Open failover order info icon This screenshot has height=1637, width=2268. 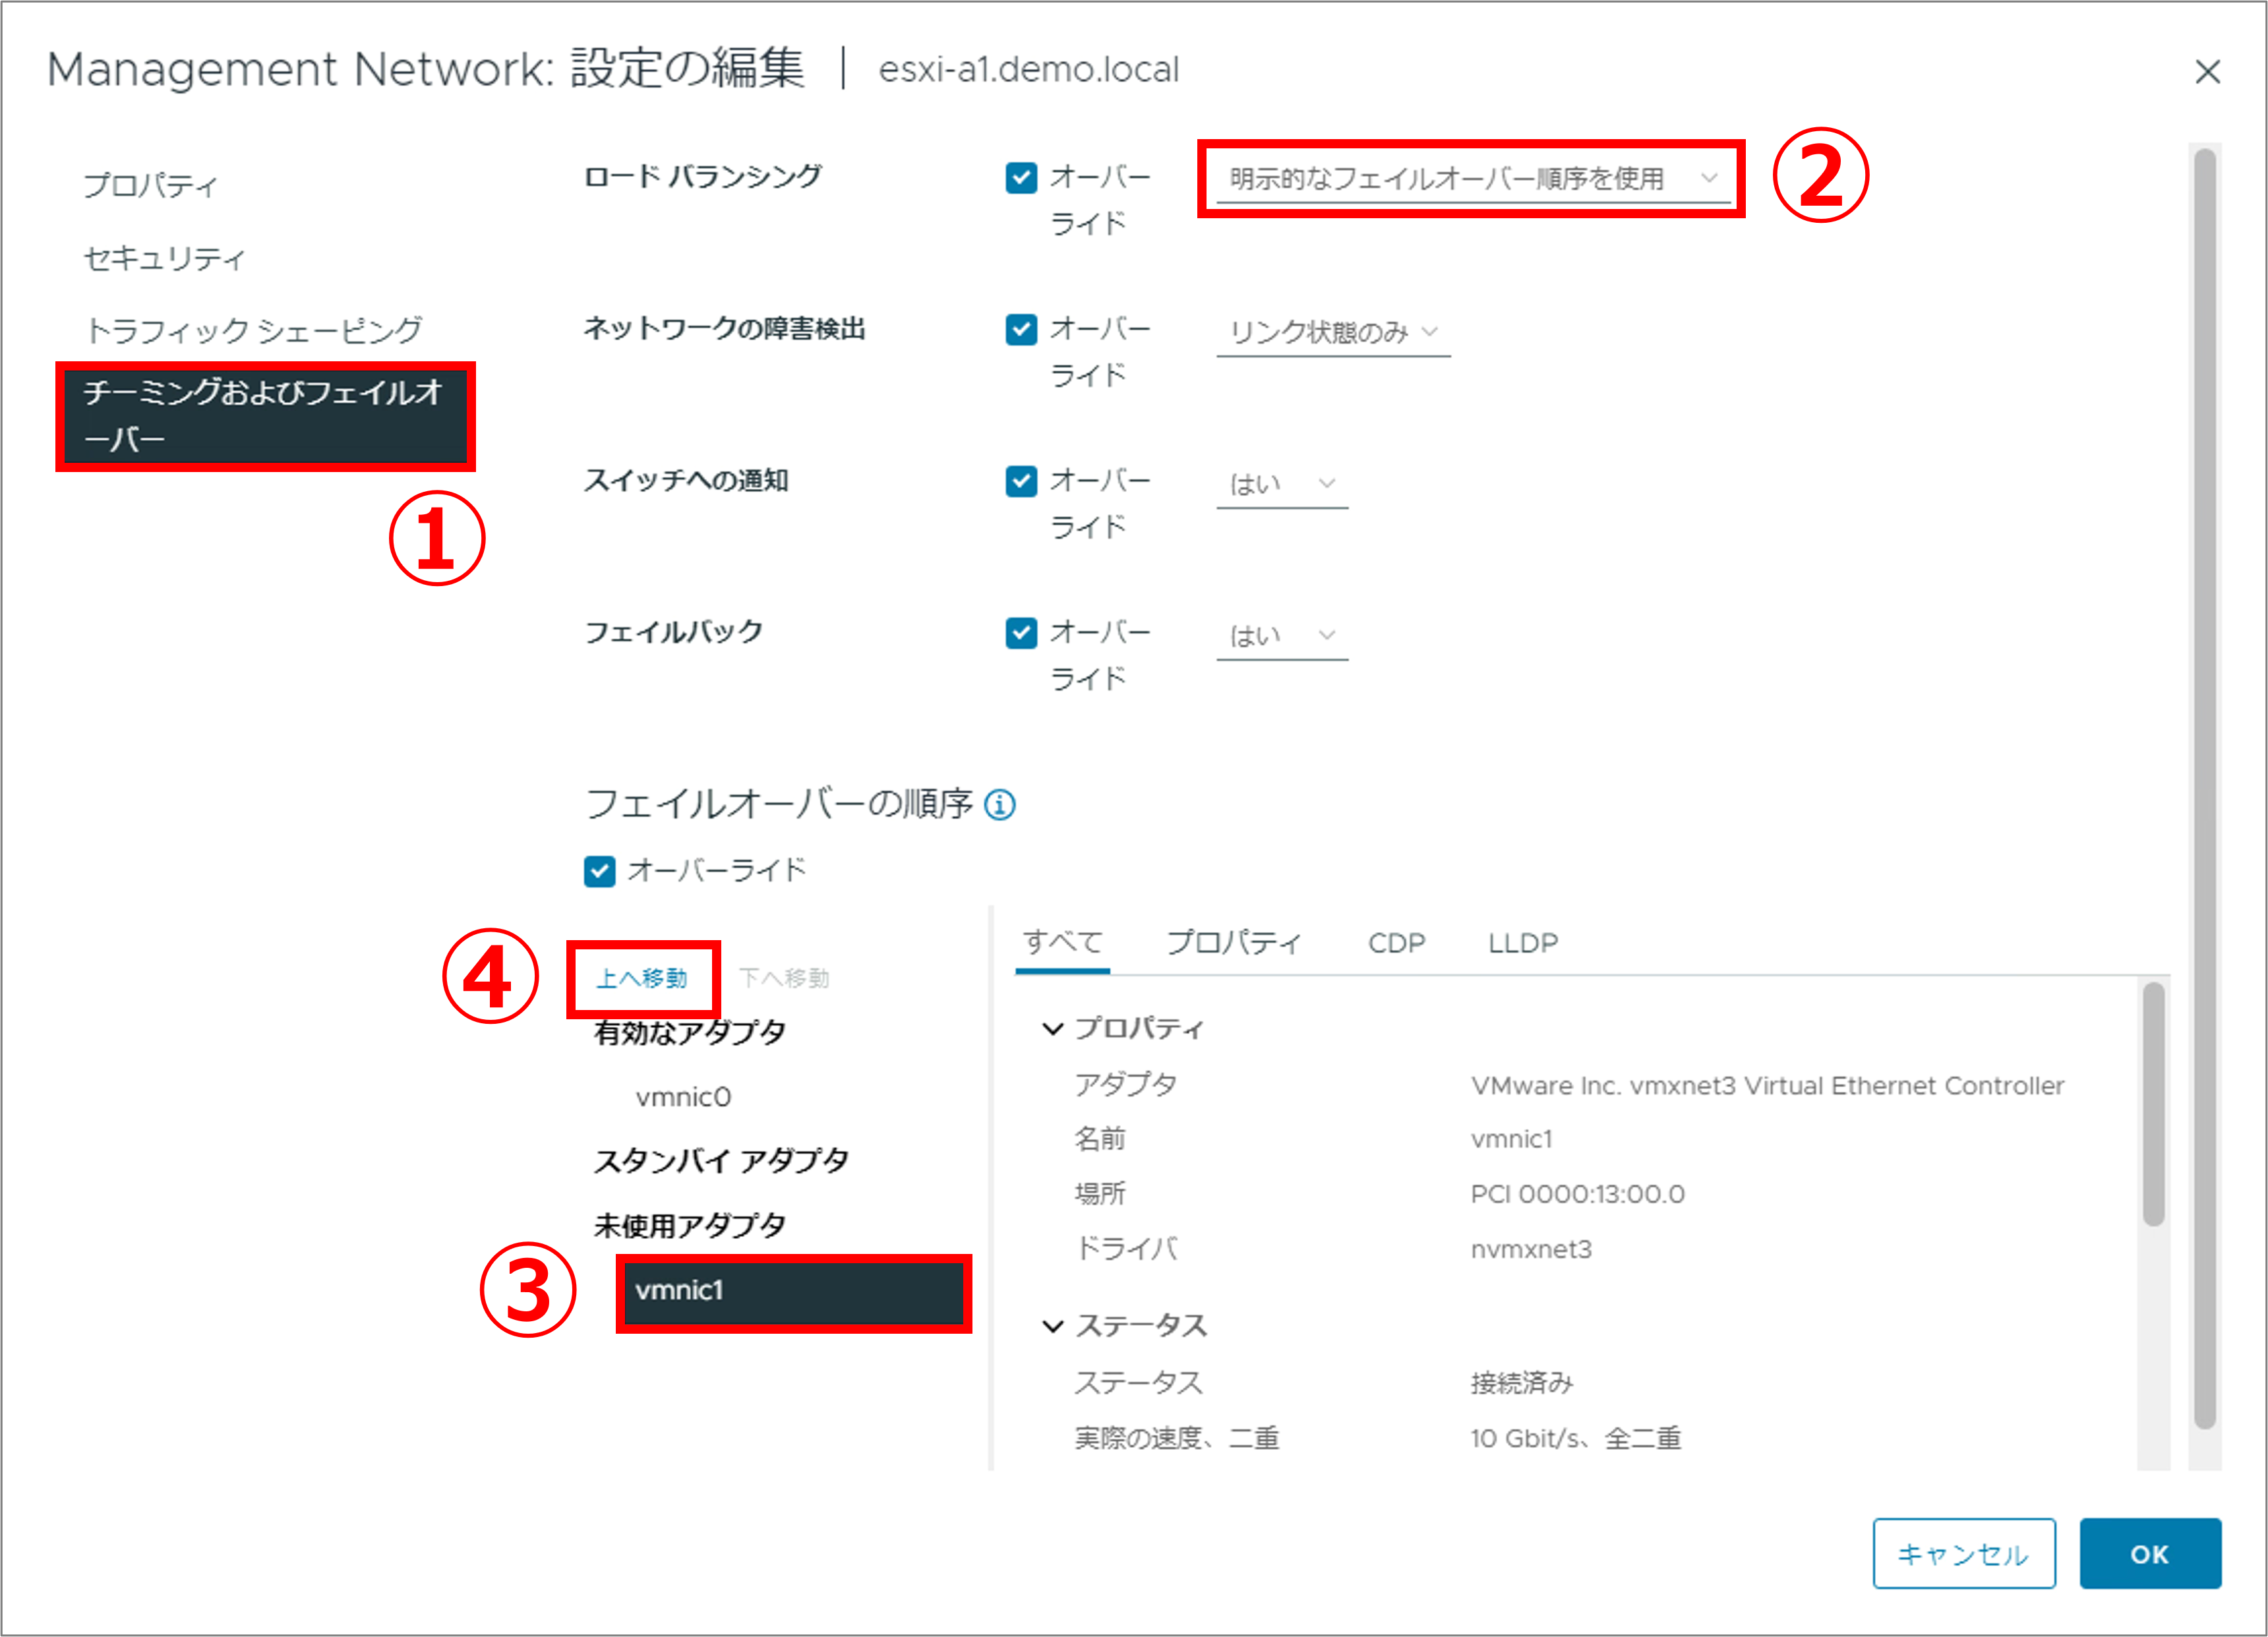tap(999, 804)
